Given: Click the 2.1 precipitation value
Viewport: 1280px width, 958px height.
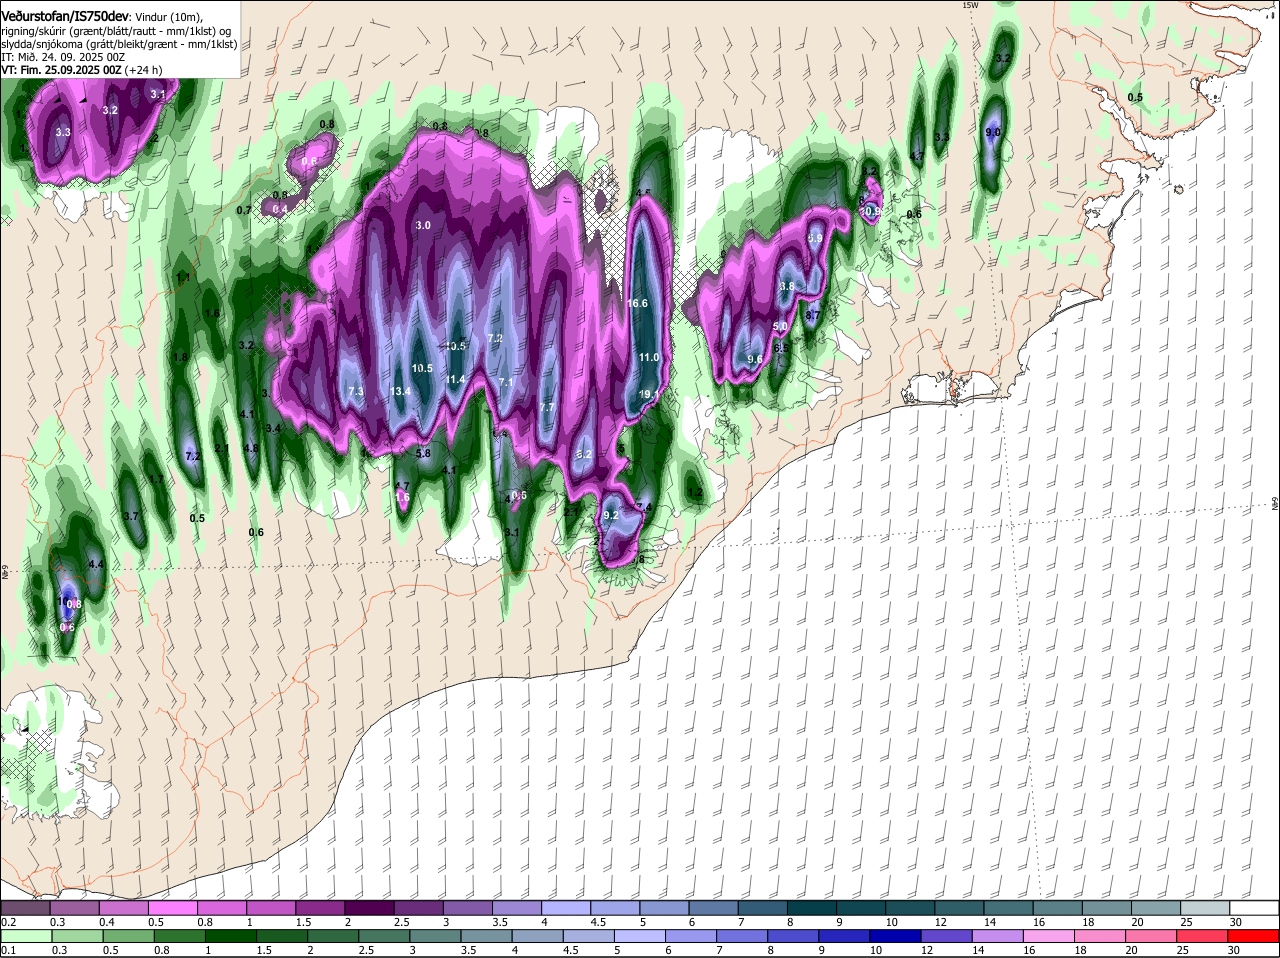Looking at the screenshot, I should 222,448.
